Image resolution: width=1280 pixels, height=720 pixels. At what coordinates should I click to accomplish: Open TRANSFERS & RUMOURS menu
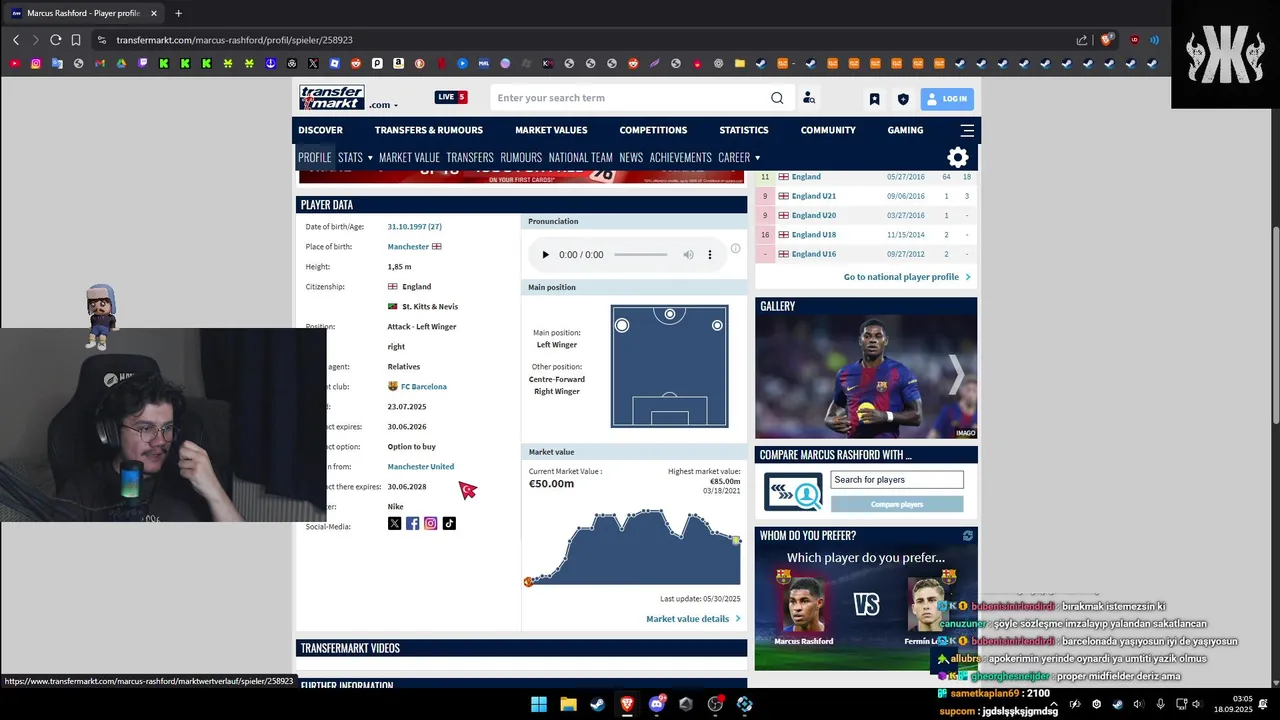coord(429,130)
